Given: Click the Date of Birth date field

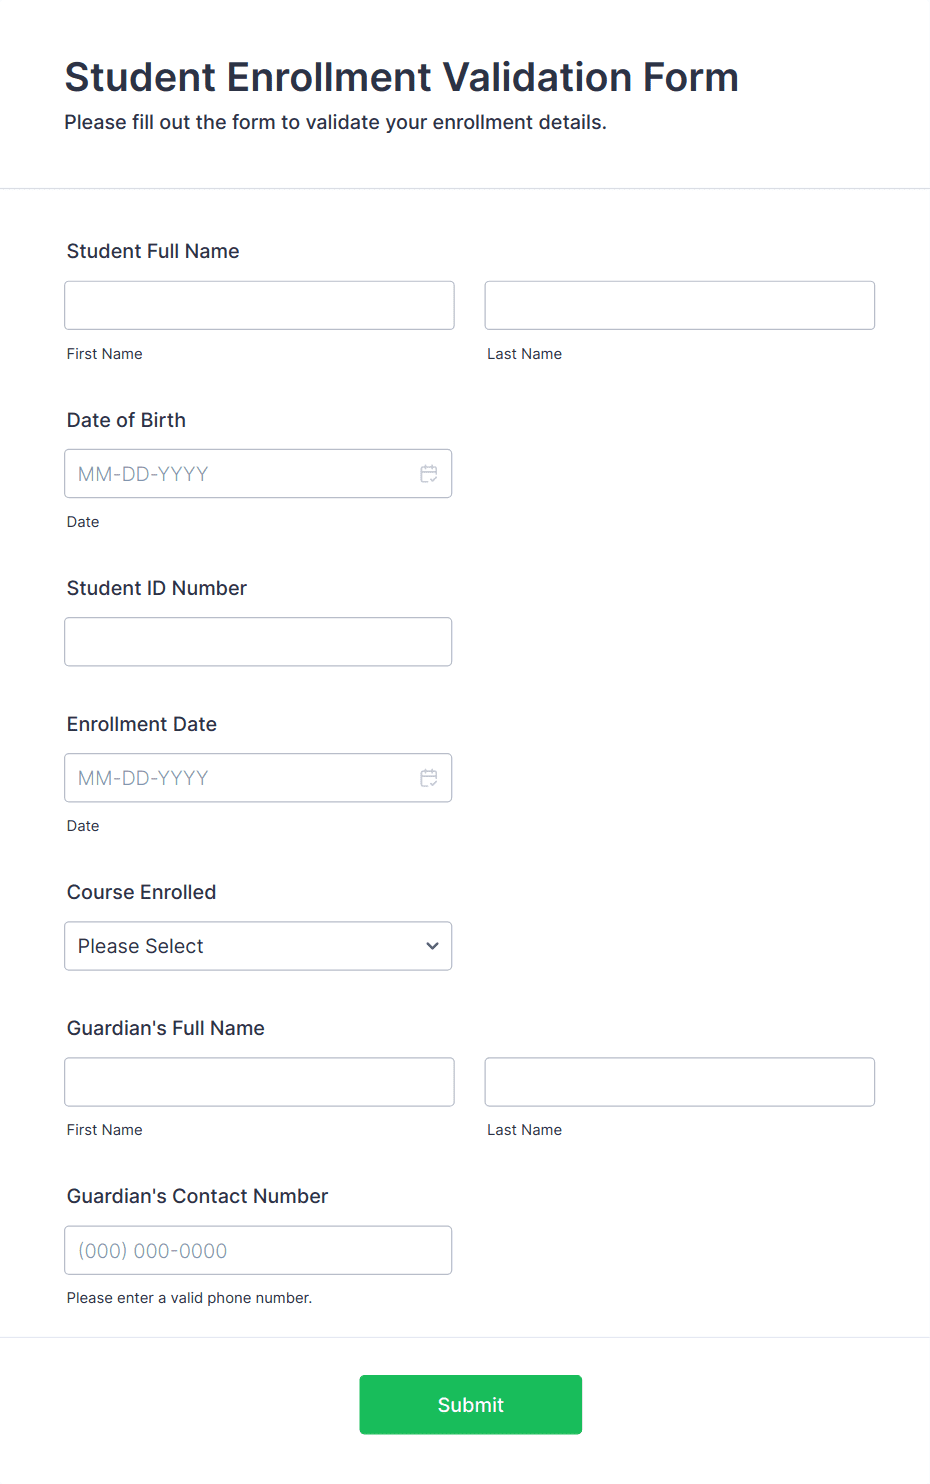Looking at the screenshot, I should 240,473.
